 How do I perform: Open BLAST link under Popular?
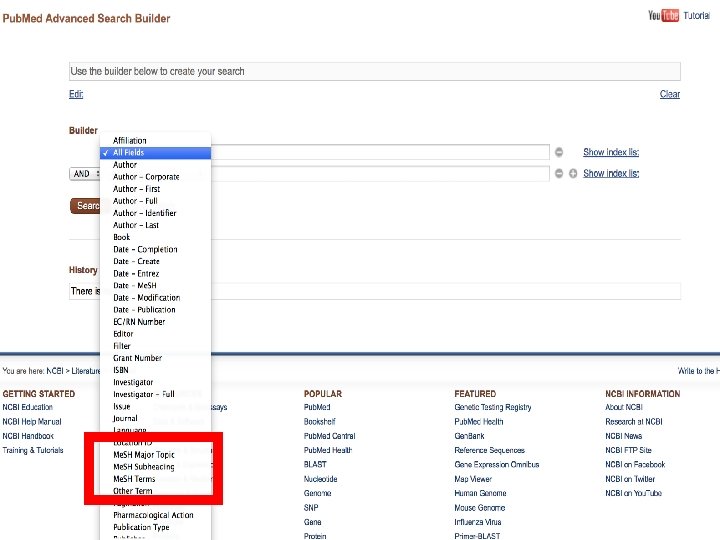[315, 464]
